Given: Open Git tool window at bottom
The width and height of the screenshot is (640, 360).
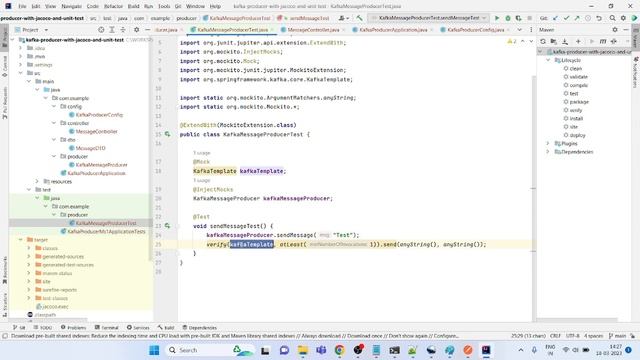Looking at the screenshot, I should (x=19, y=327).
